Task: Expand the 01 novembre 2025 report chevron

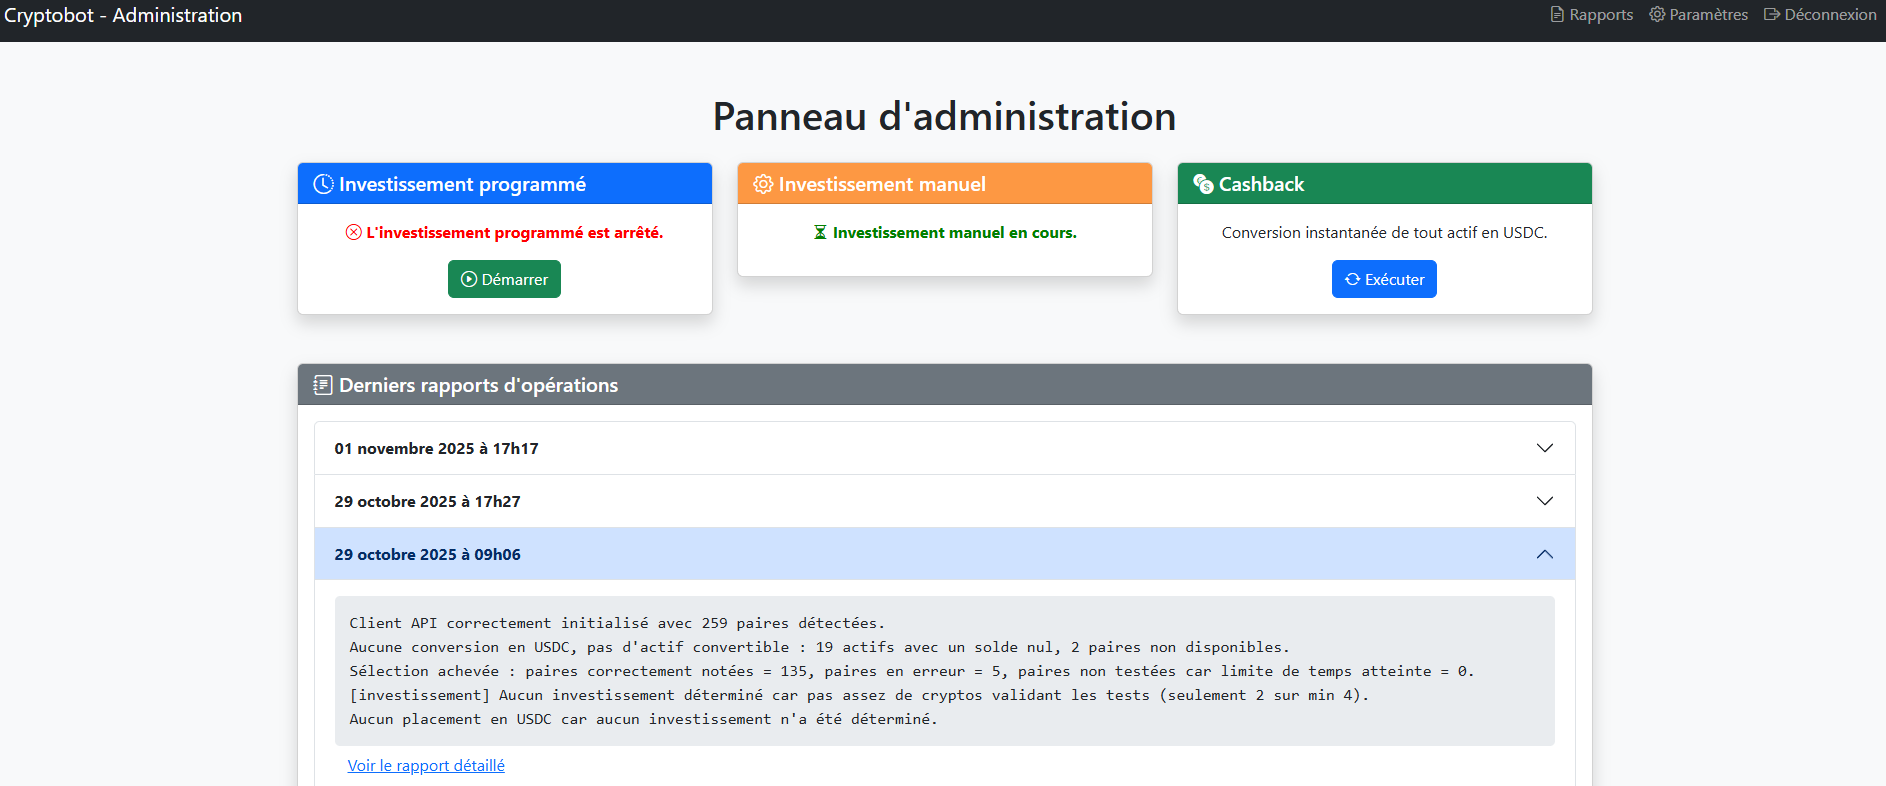Action: click(x=1544, y=448)
